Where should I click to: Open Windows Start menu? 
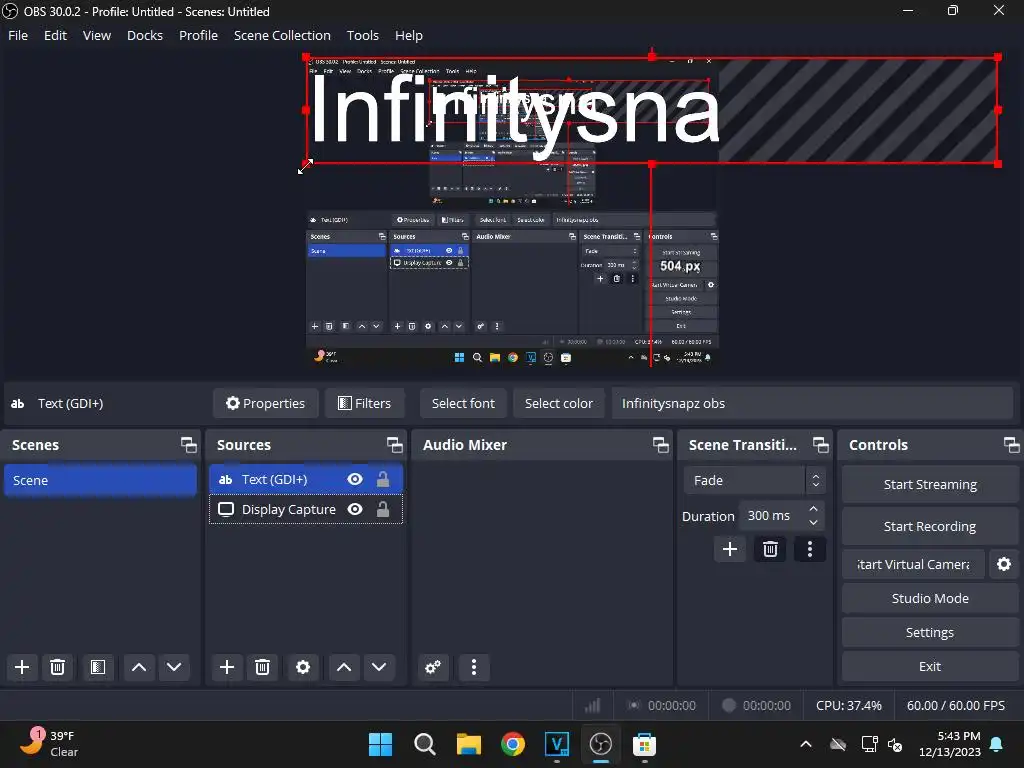(380, 744)
